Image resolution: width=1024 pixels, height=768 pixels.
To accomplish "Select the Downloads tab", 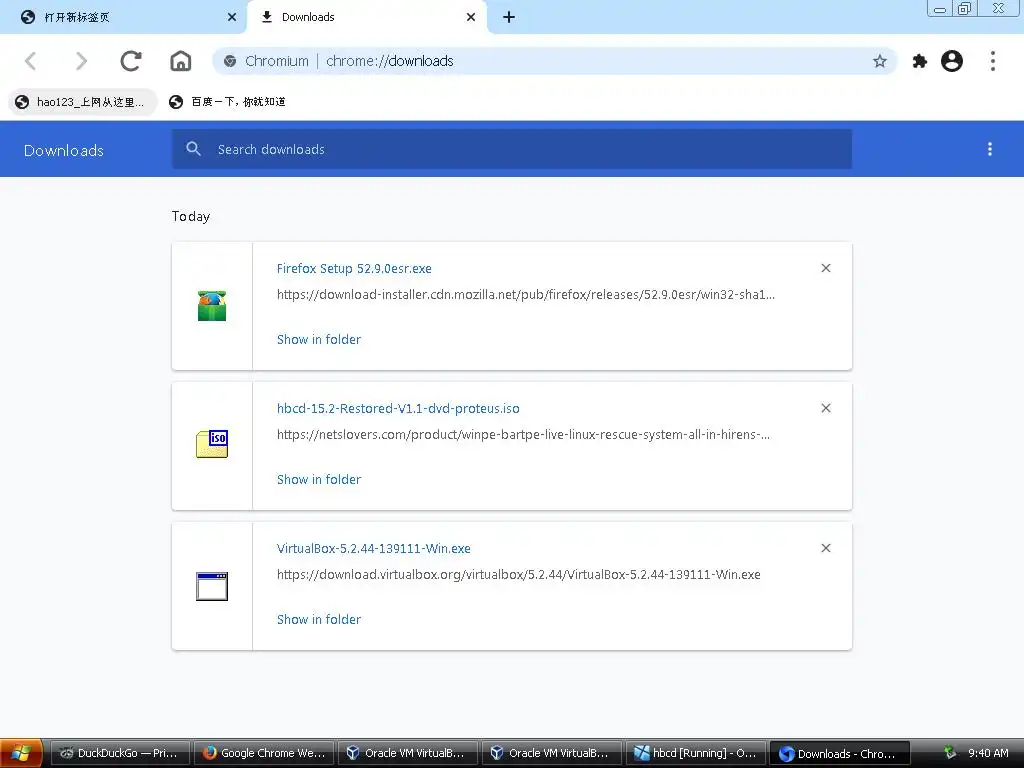I will click(x=367, y=17).
